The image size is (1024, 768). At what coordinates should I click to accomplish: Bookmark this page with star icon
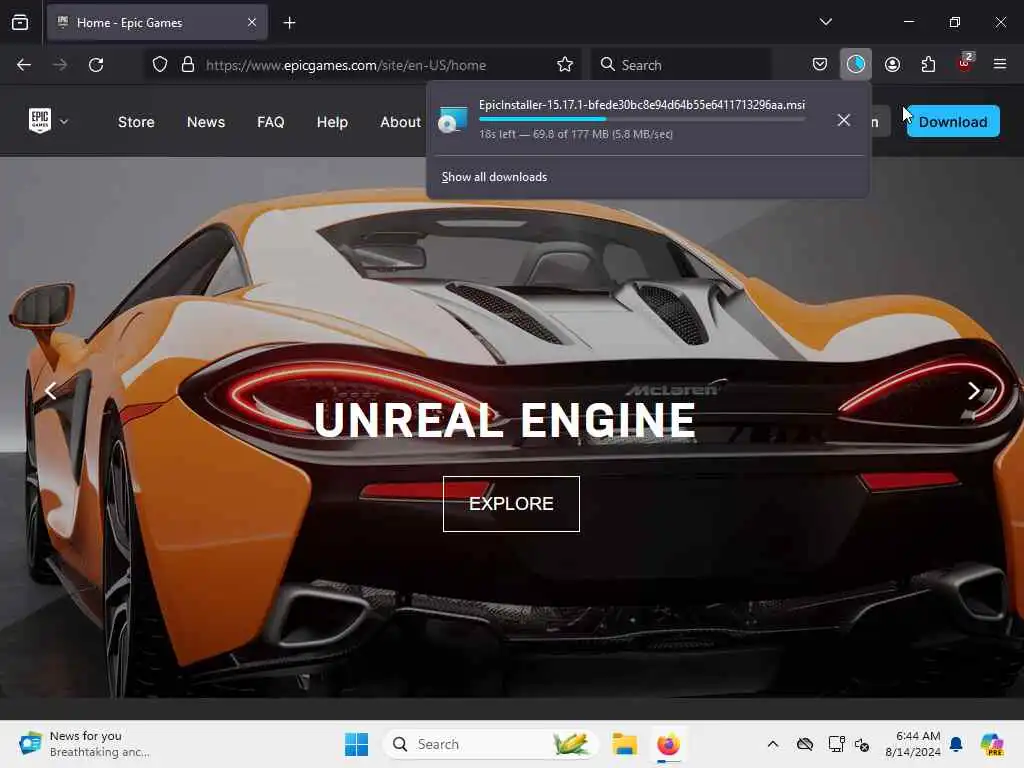[x=565, y=65]
